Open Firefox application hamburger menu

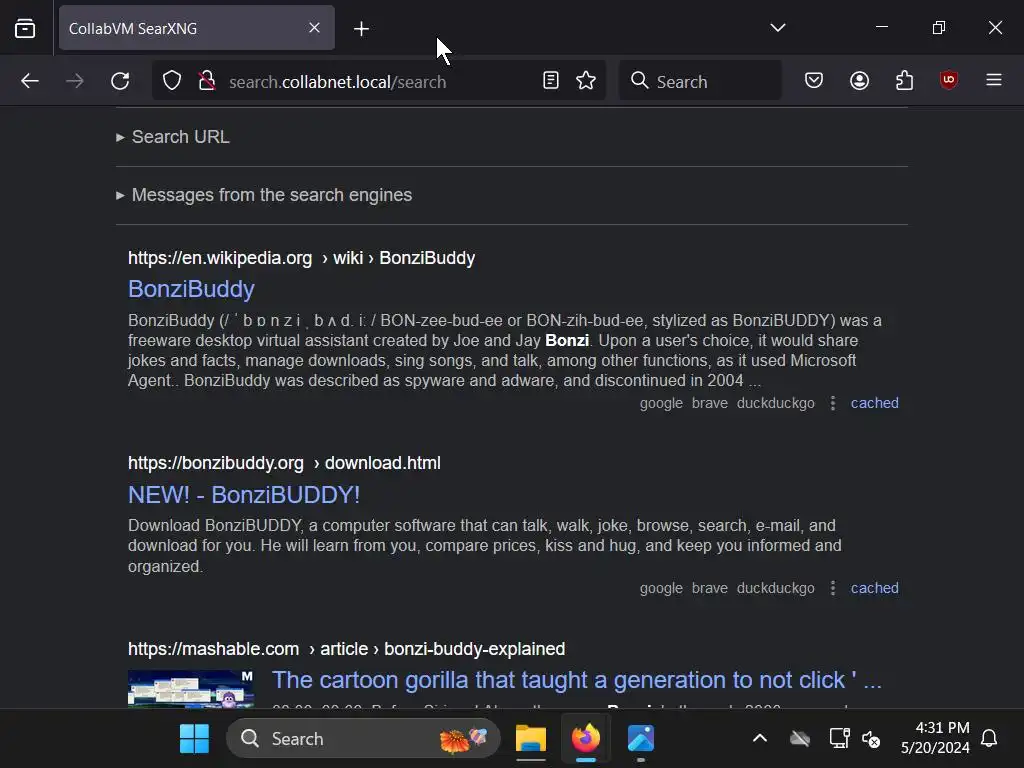point(994,80)
